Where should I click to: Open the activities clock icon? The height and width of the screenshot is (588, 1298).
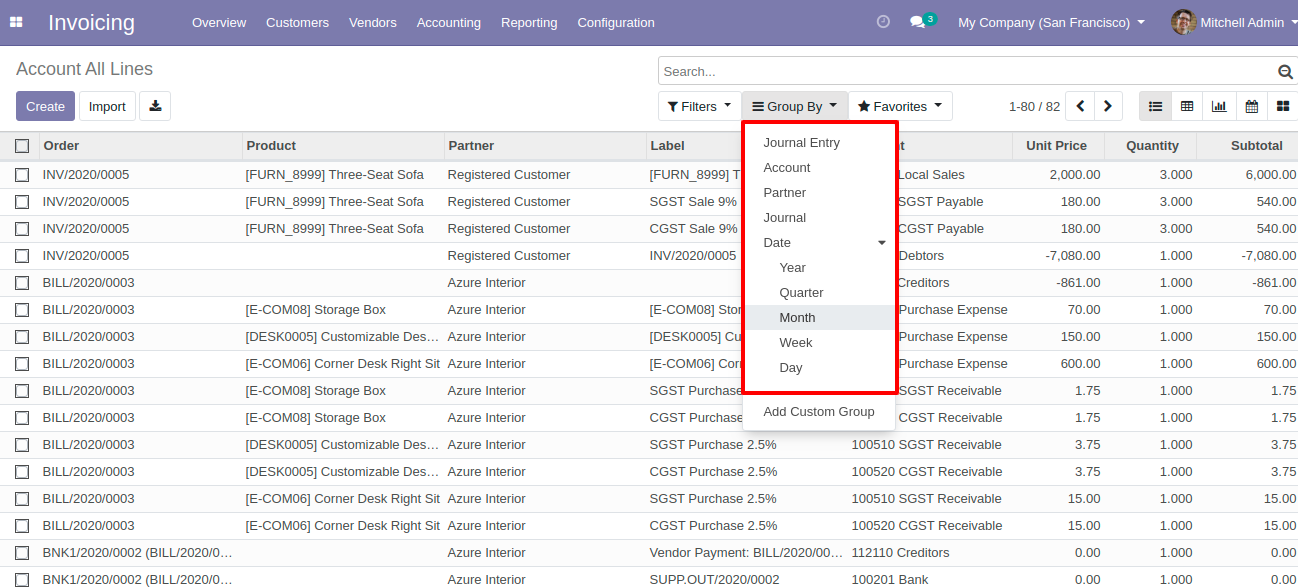click(x=883, y=22)
